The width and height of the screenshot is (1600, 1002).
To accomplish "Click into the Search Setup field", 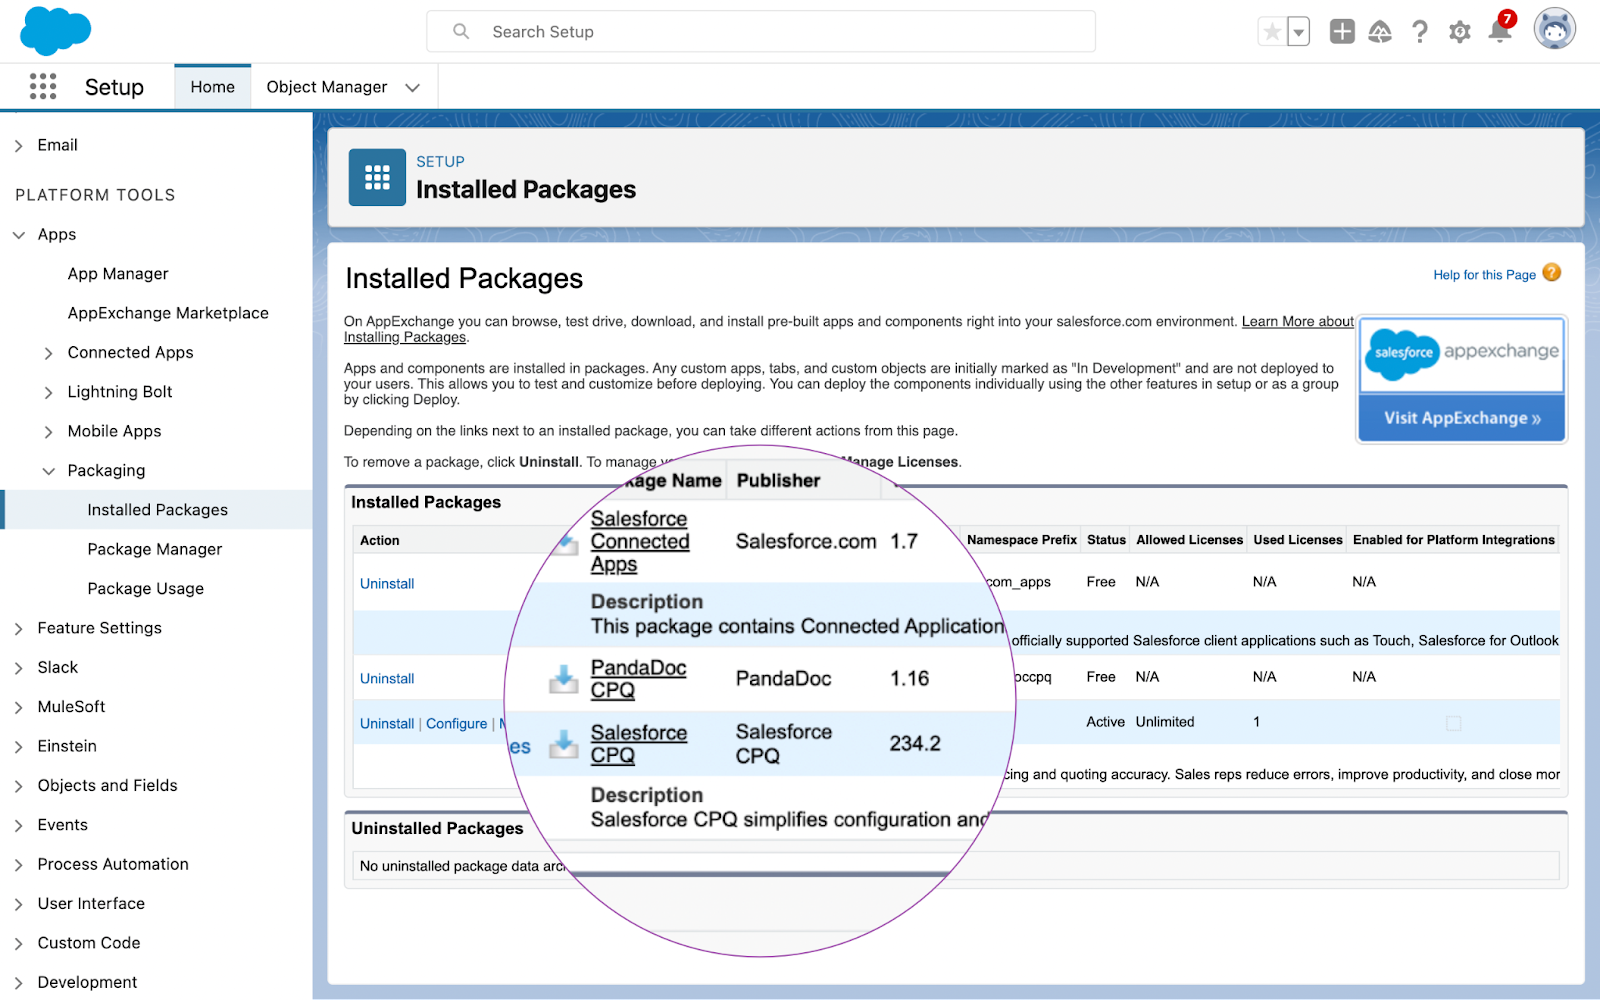I will 761,32.
